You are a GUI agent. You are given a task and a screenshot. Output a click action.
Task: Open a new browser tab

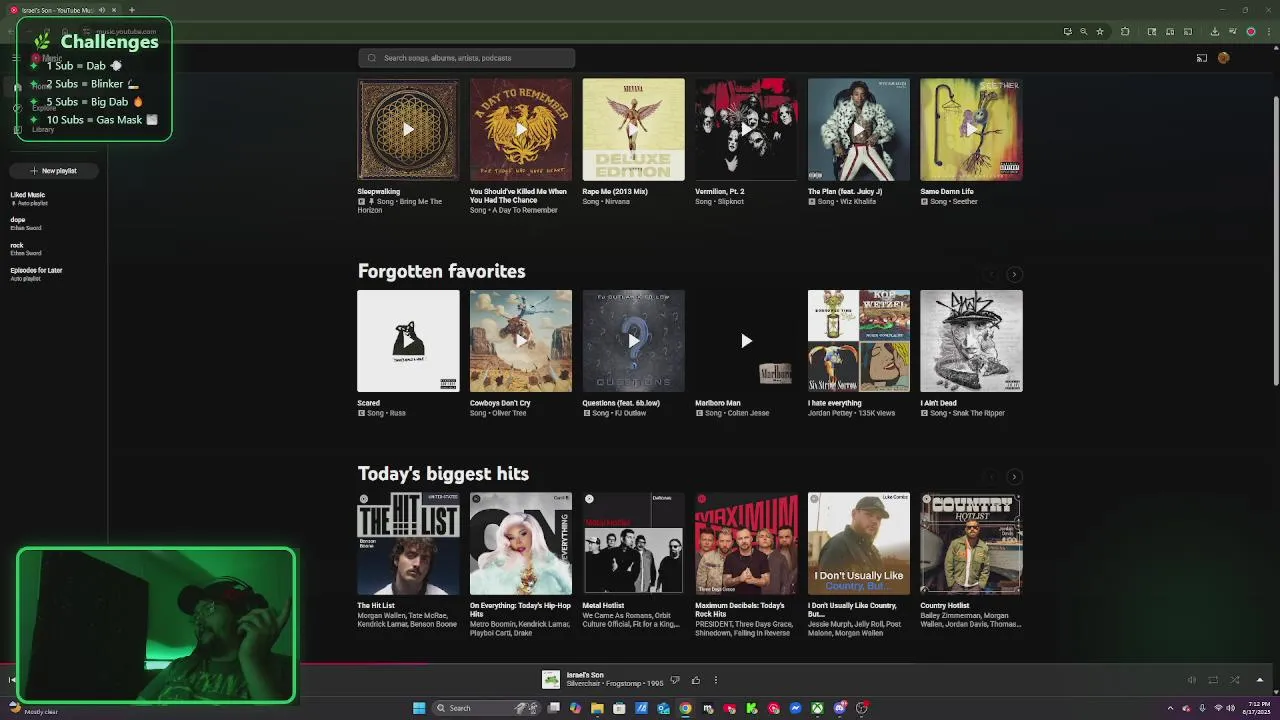131,10
